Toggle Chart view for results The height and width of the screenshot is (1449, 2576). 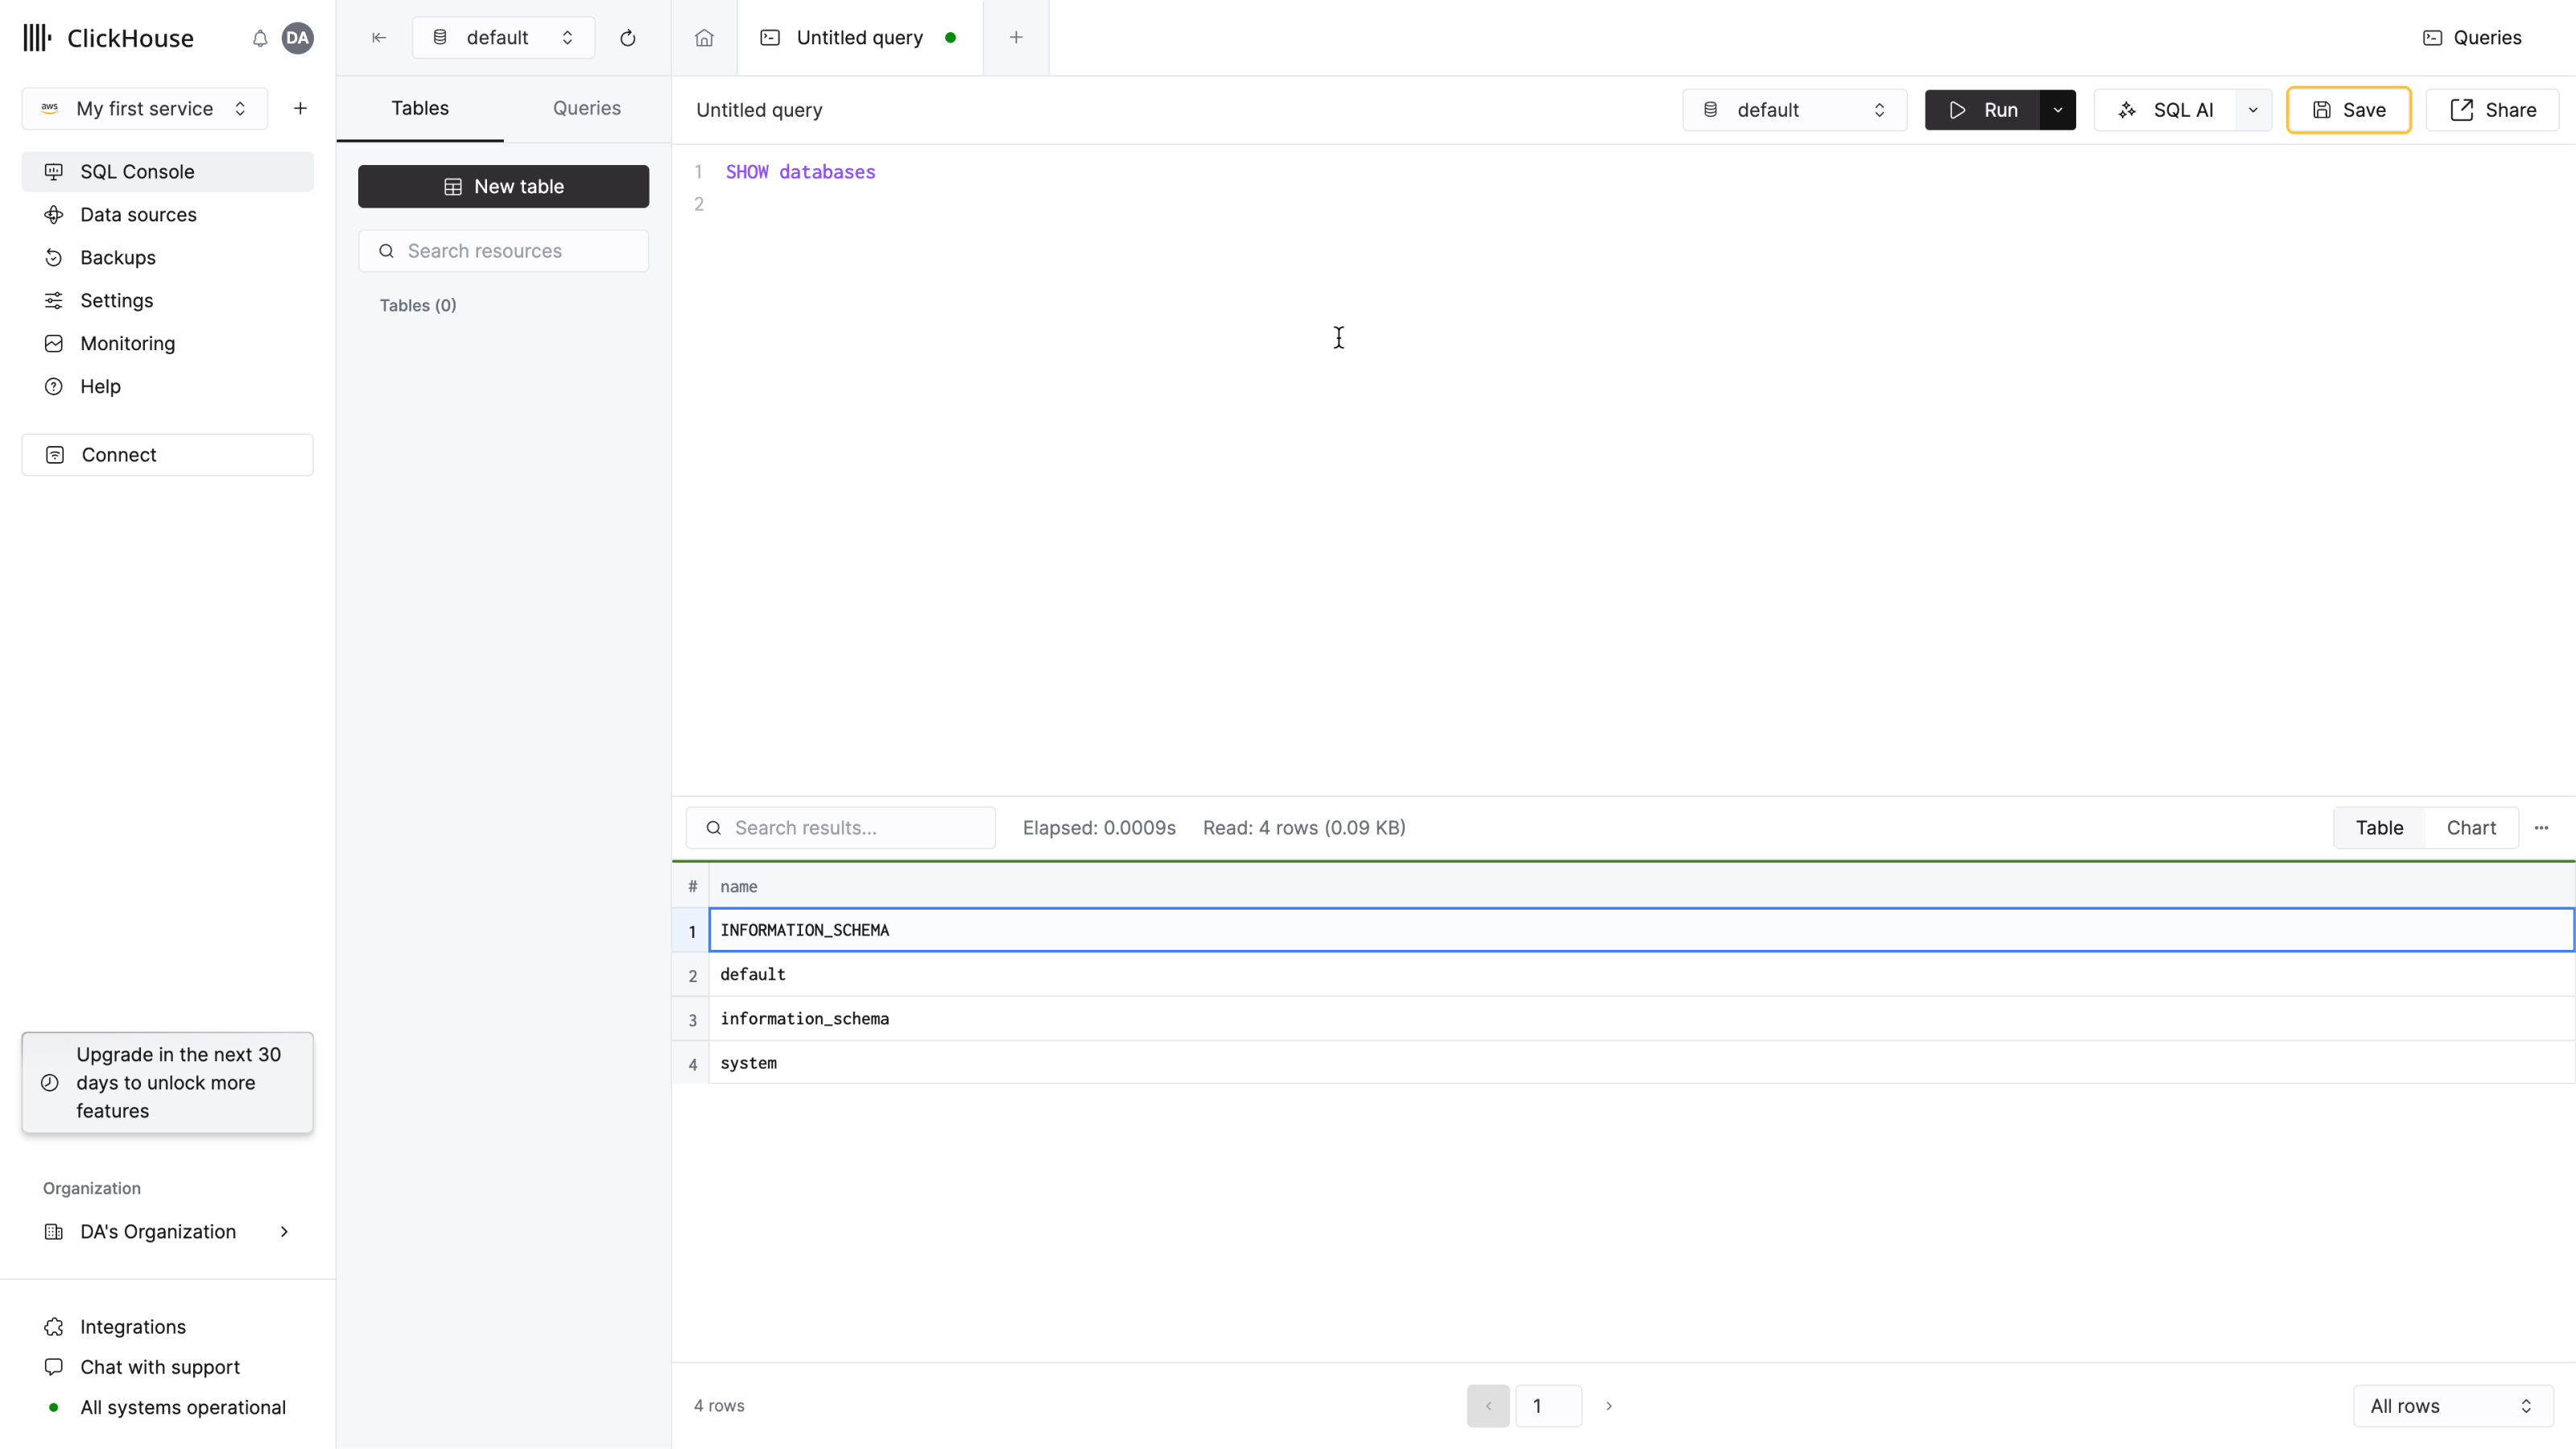point(2471,826)
